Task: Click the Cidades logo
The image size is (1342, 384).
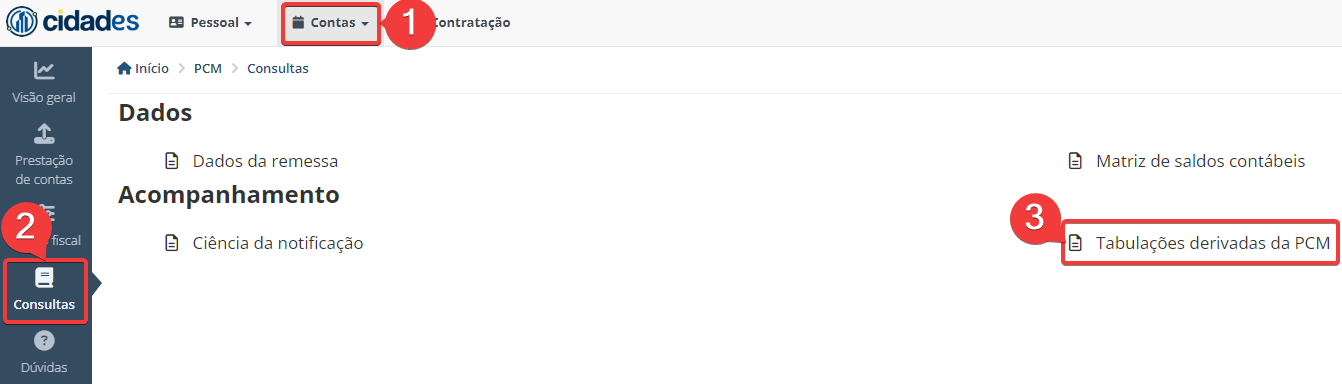Action: (x=72, y=22)
